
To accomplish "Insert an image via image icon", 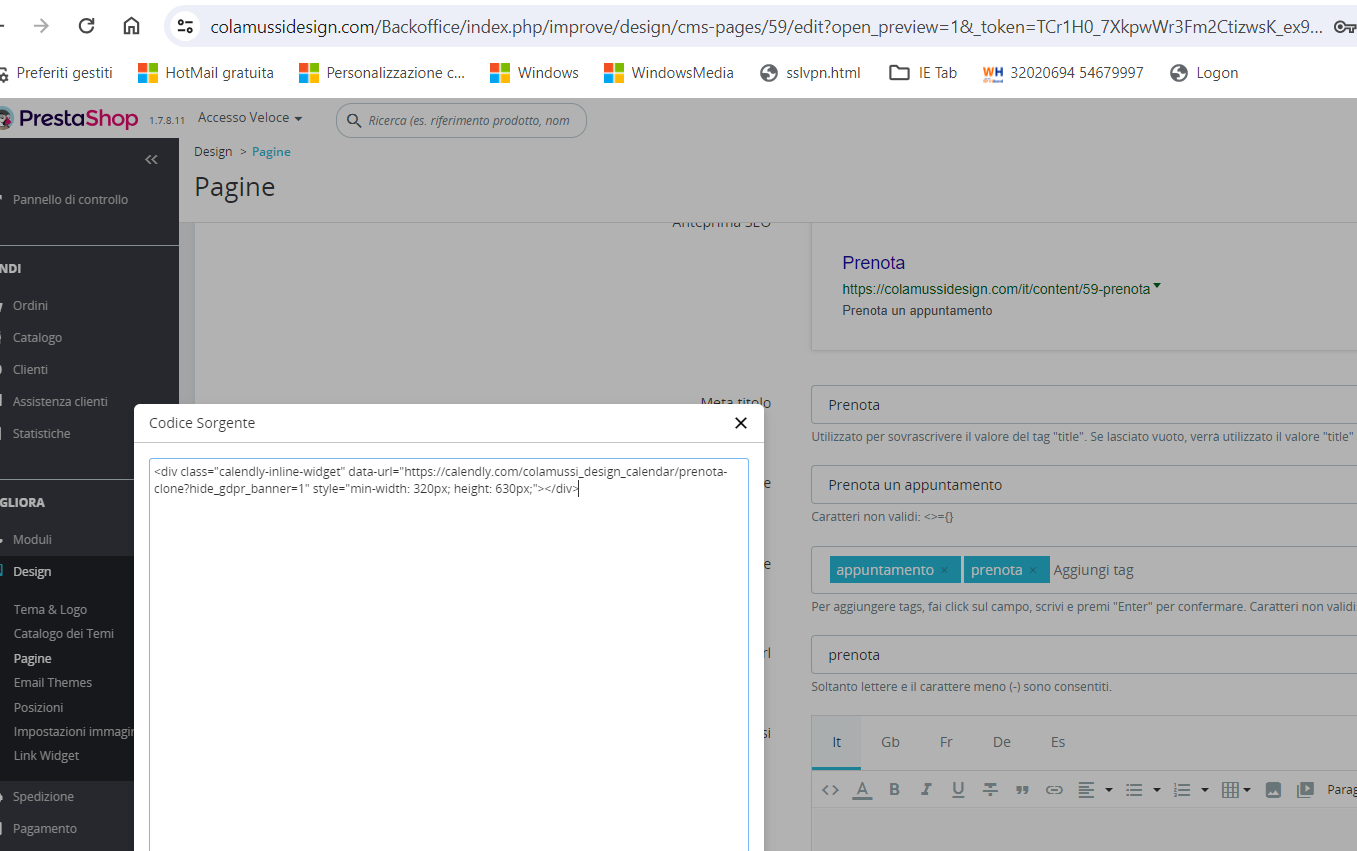I will (x=1273, y=790).
